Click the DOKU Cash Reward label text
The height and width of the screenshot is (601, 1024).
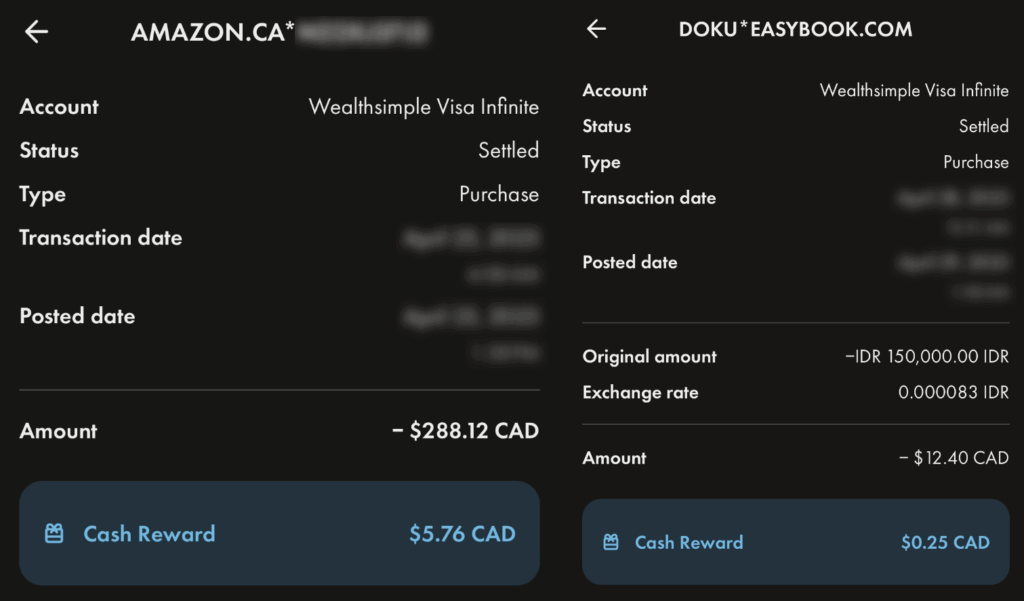(x=688, y=542)
